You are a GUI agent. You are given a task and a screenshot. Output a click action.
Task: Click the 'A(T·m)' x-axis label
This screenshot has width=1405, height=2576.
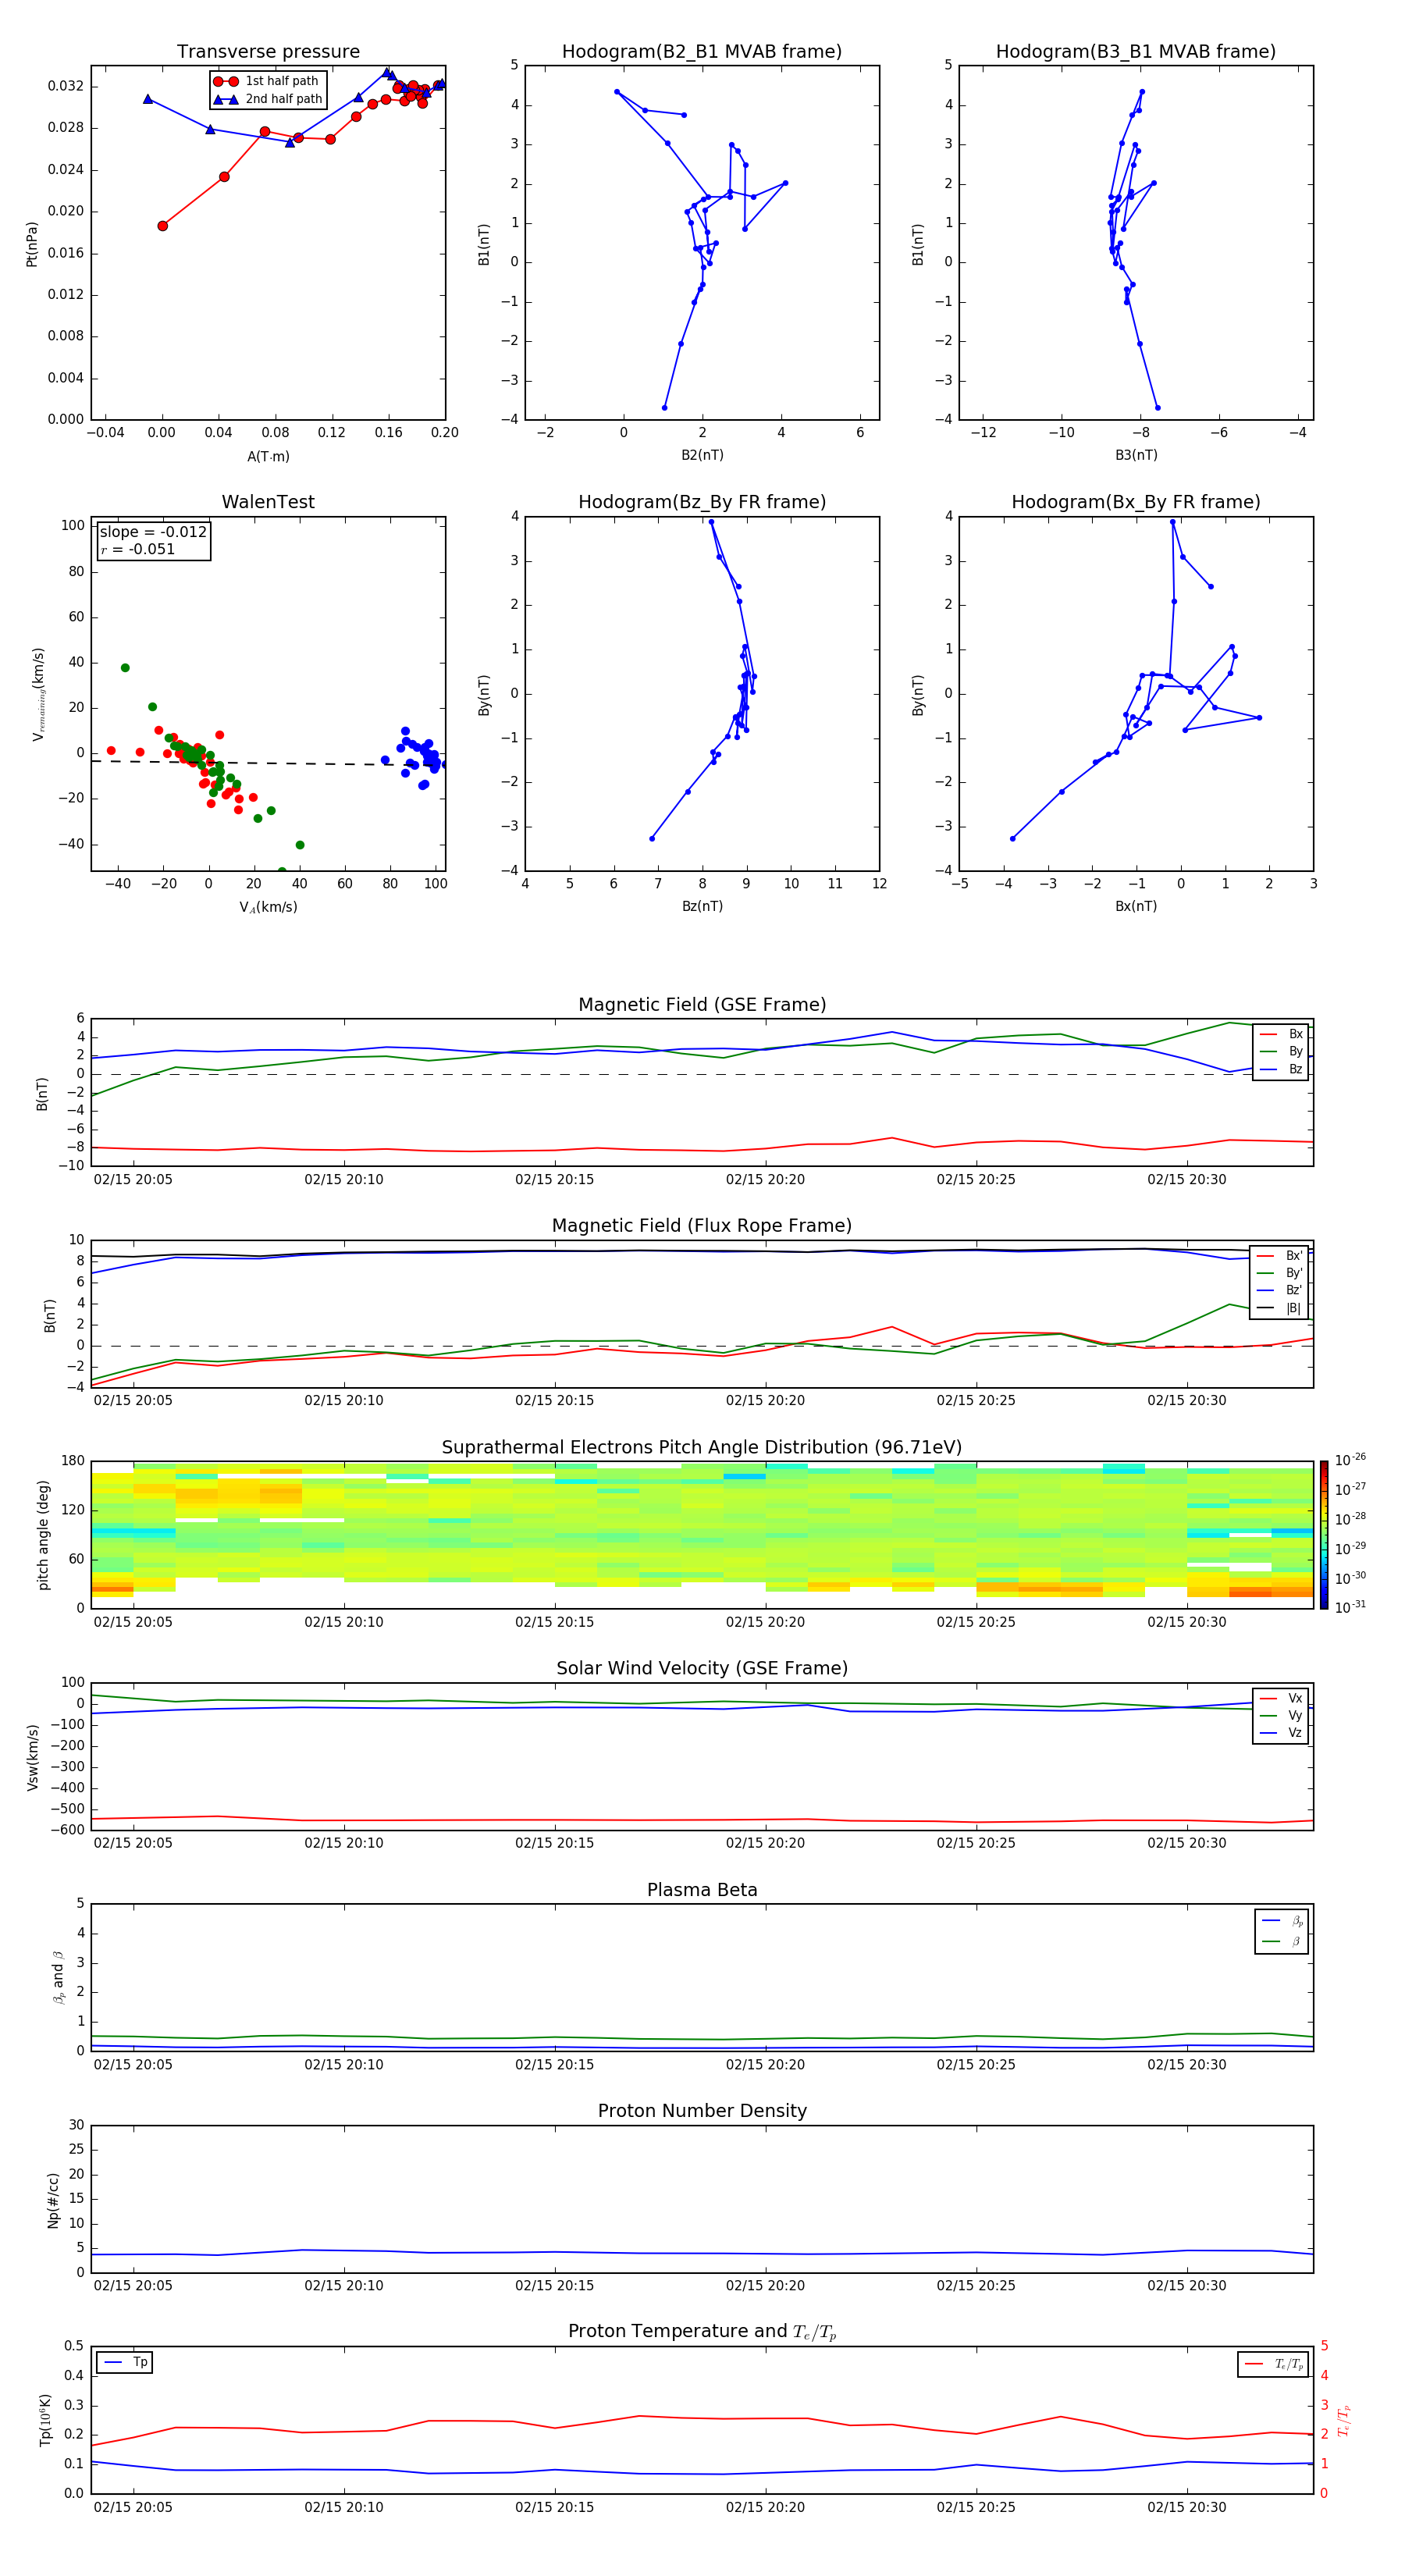pos(268,457)
